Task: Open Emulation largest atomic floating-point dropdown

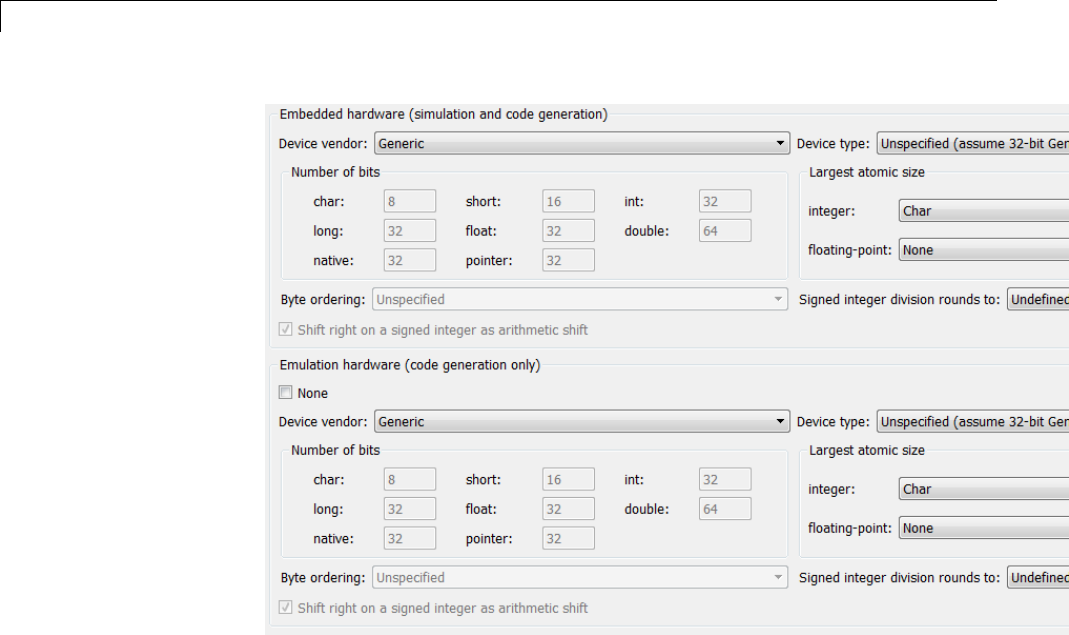Action: 983,529
